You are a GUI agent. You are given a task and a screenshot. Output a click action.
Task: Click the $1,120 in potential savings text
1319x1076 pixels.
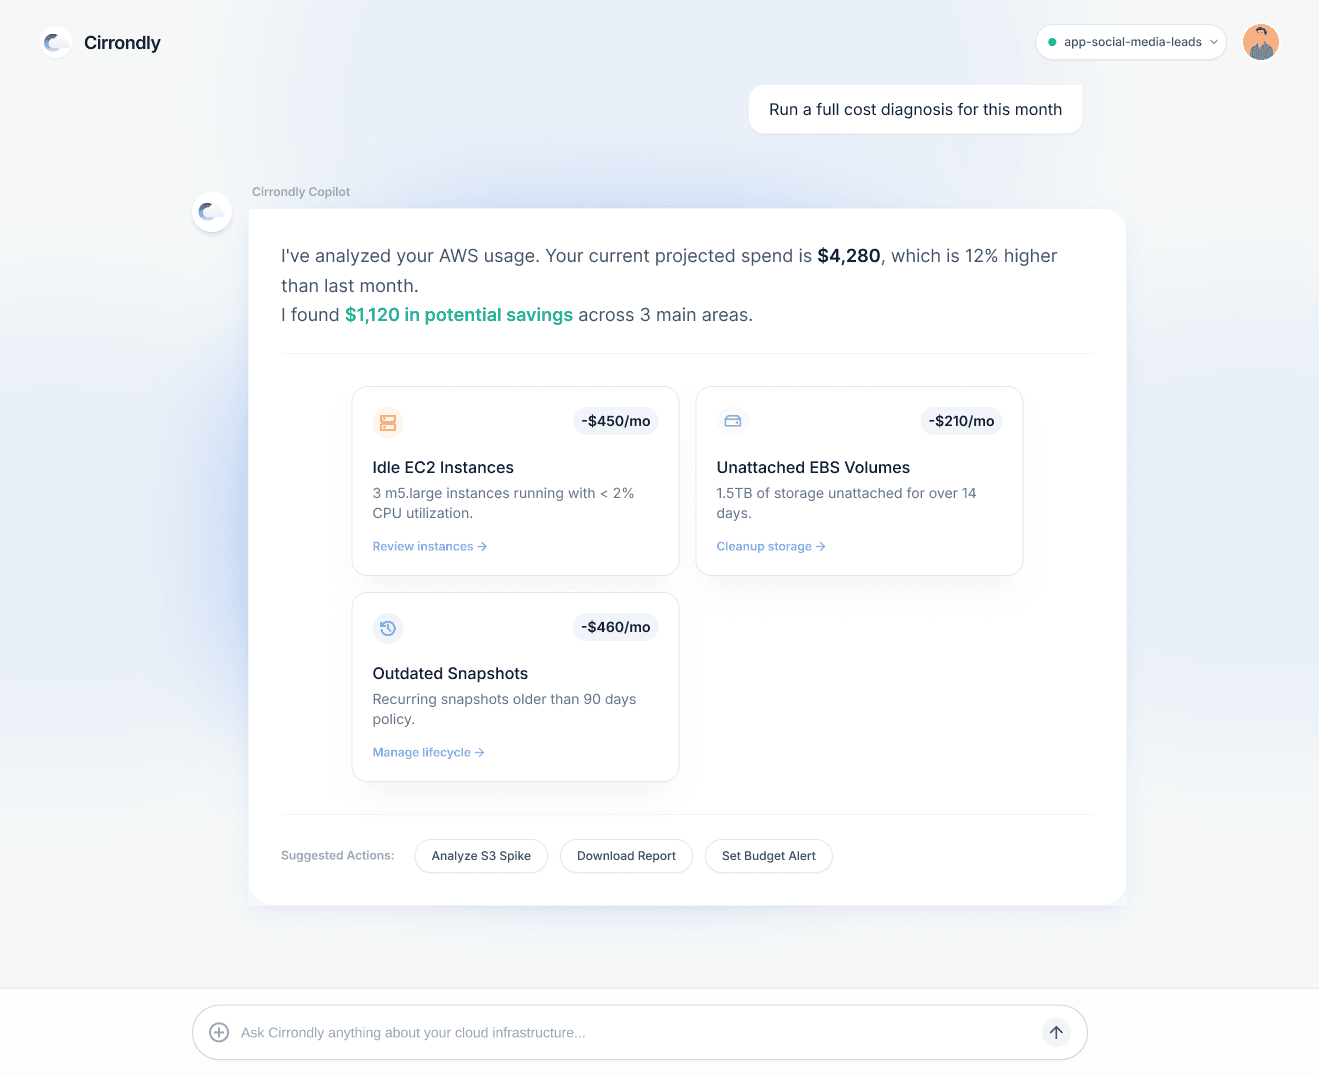[x=459, y=314]
